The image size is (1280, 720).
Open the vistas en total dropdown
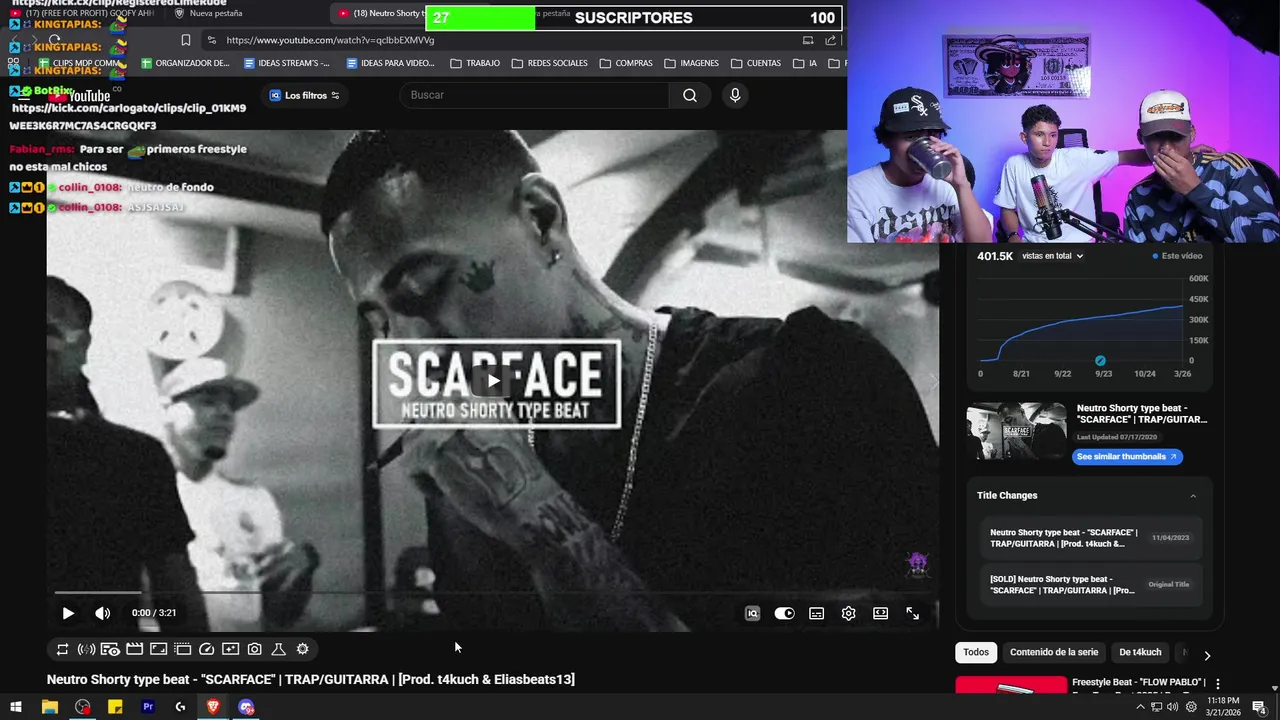[x=1052, y=256]
